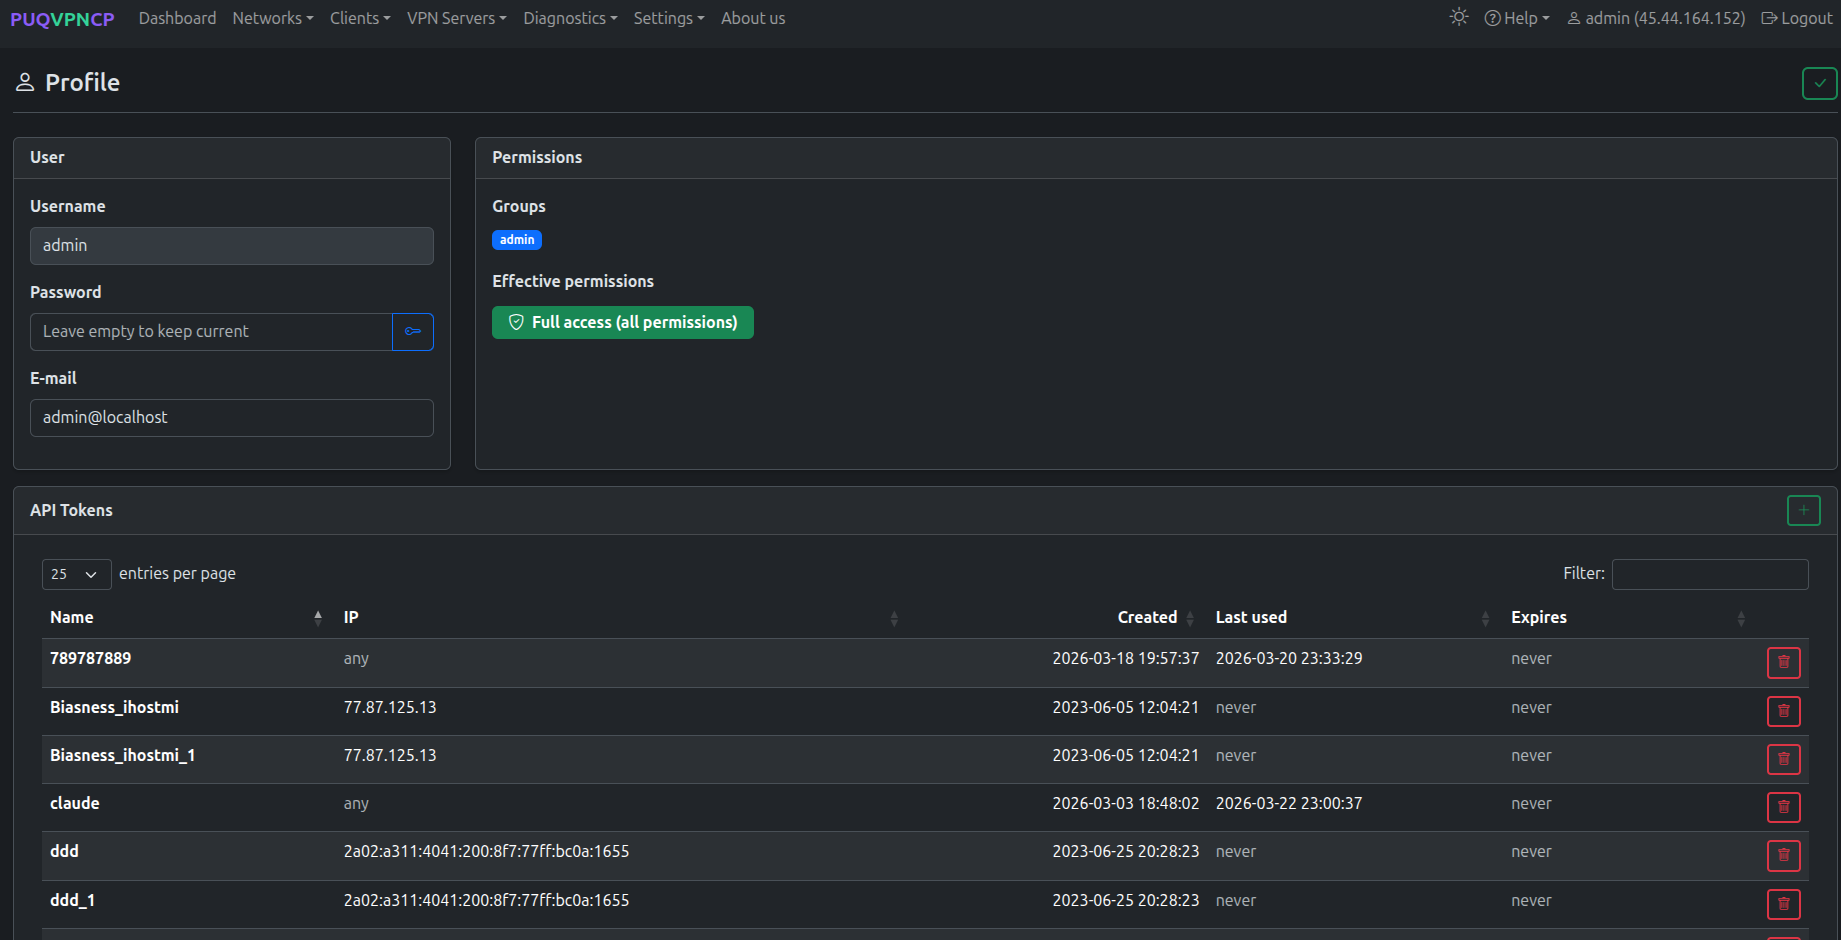Click the Full access permissions badge
1841x940 pixels.
tap(622, 322)
